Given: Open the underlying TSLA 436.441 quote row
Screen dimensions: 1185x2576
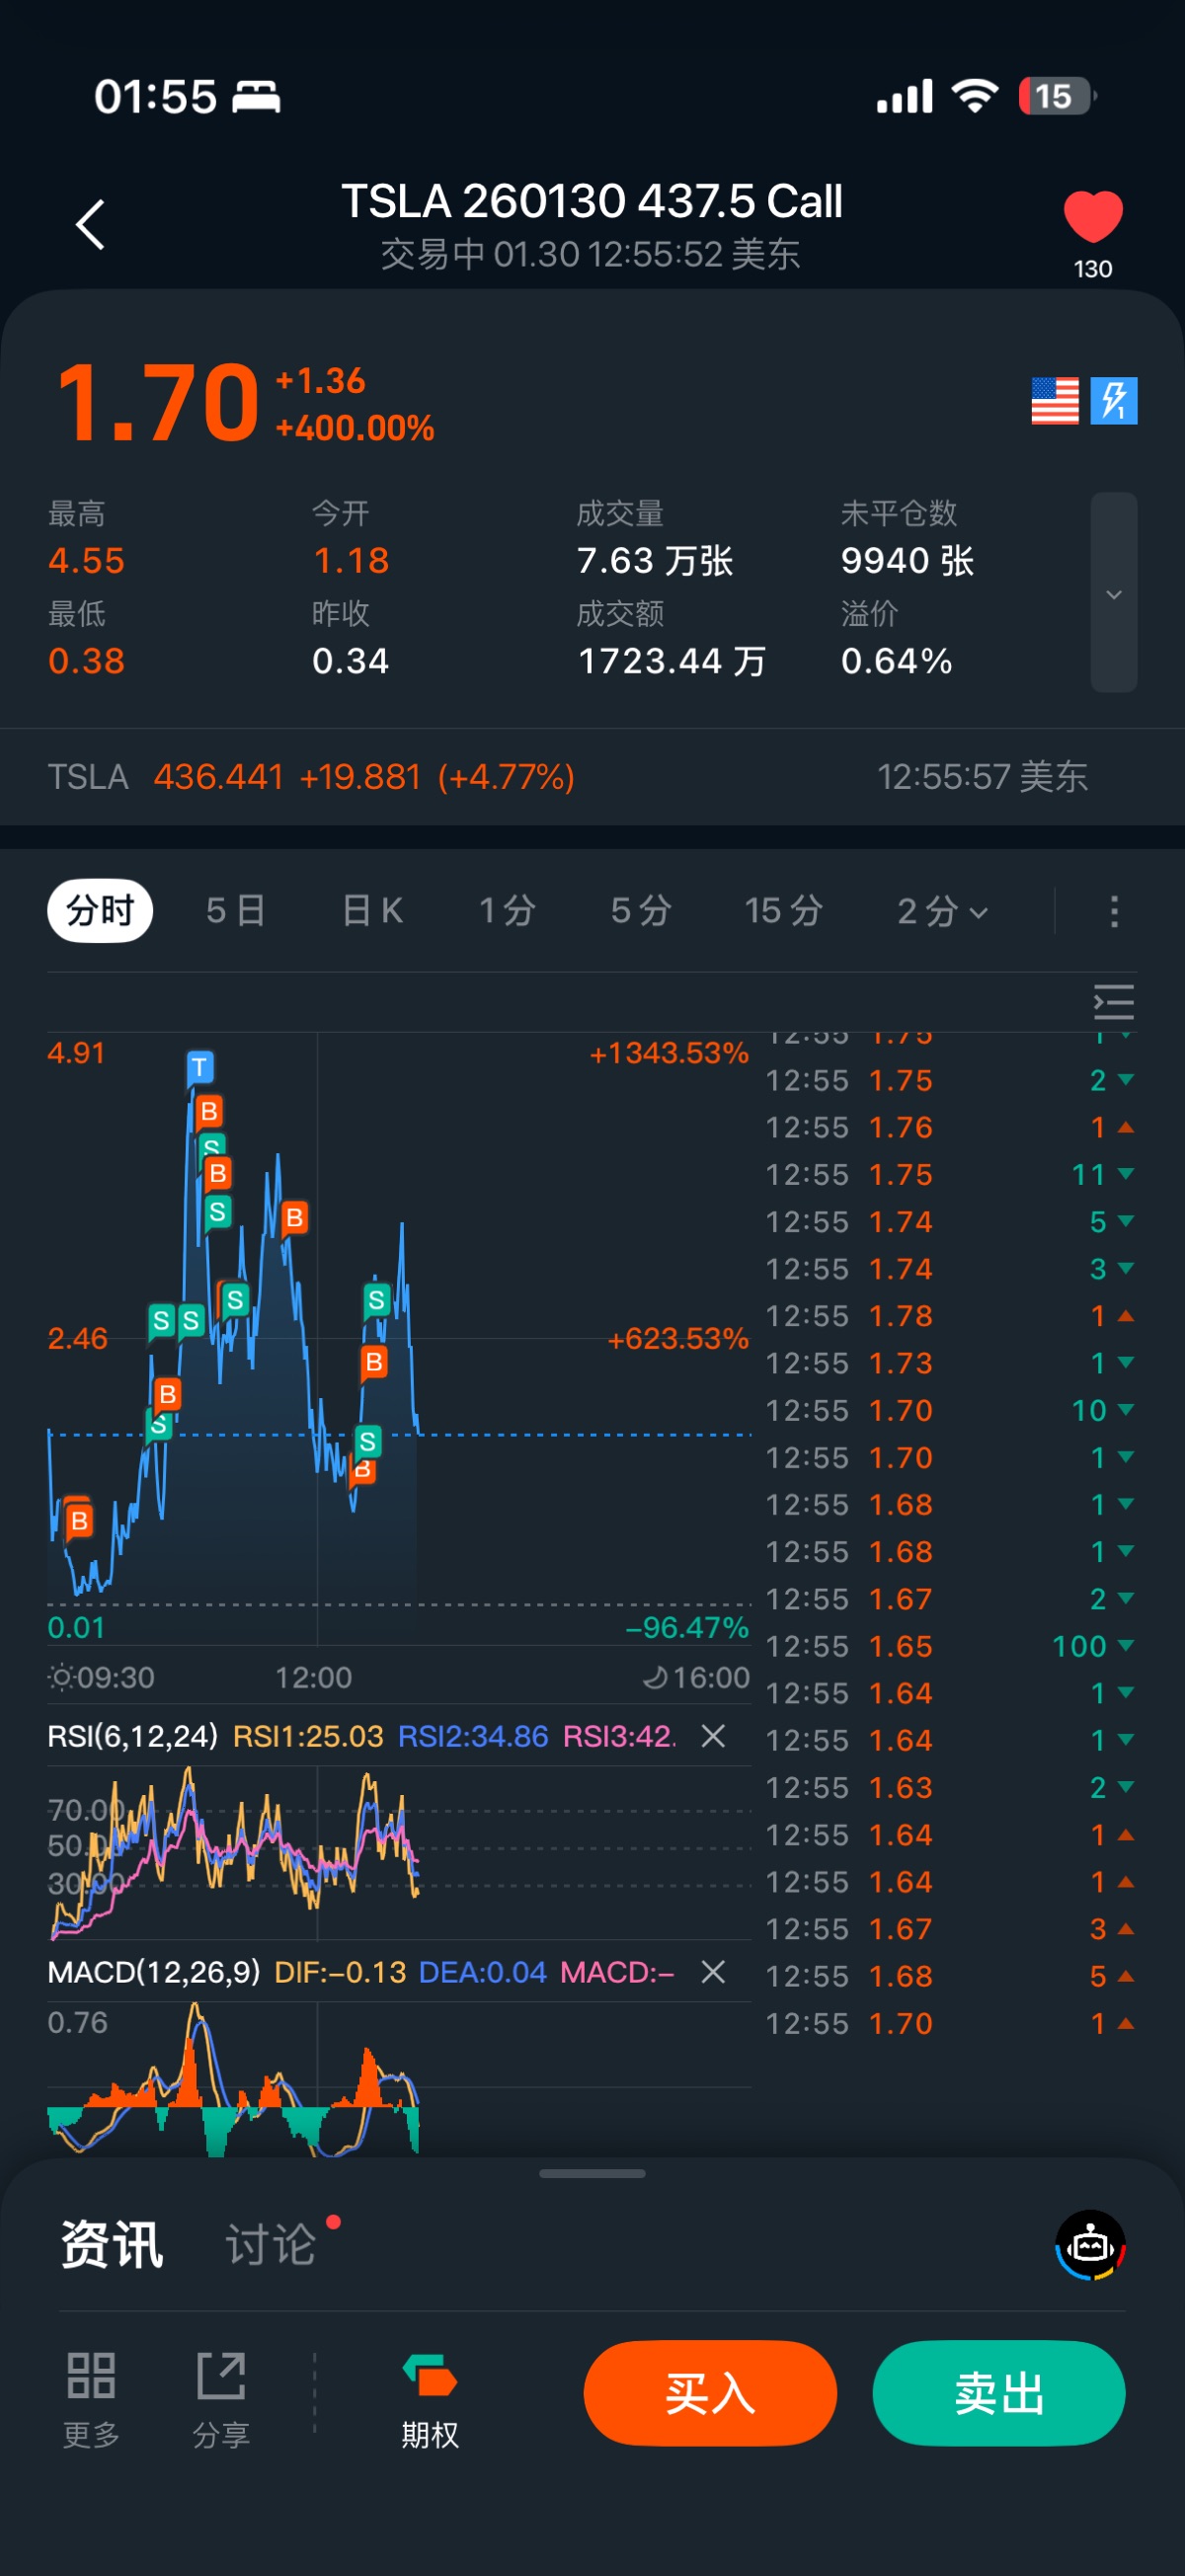Looking at the screenshot, I should click(592, 777).
